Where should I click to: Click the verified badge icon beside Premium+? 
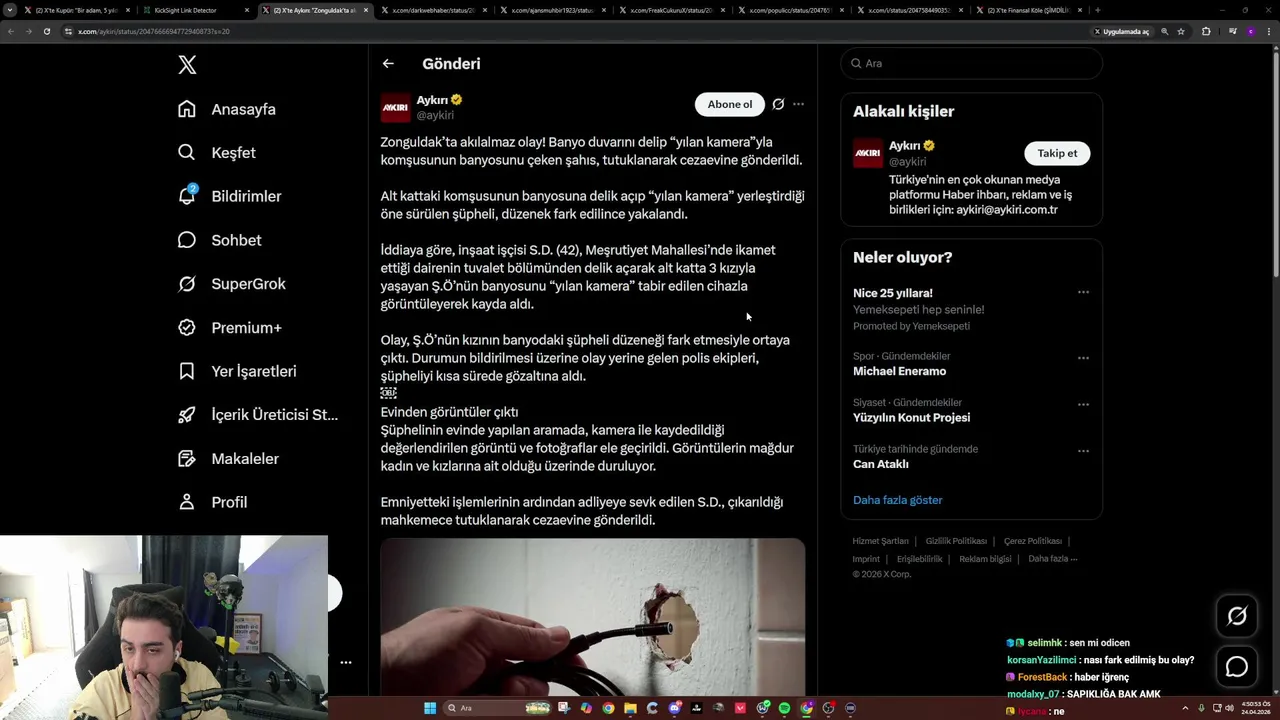pos(187,328)
